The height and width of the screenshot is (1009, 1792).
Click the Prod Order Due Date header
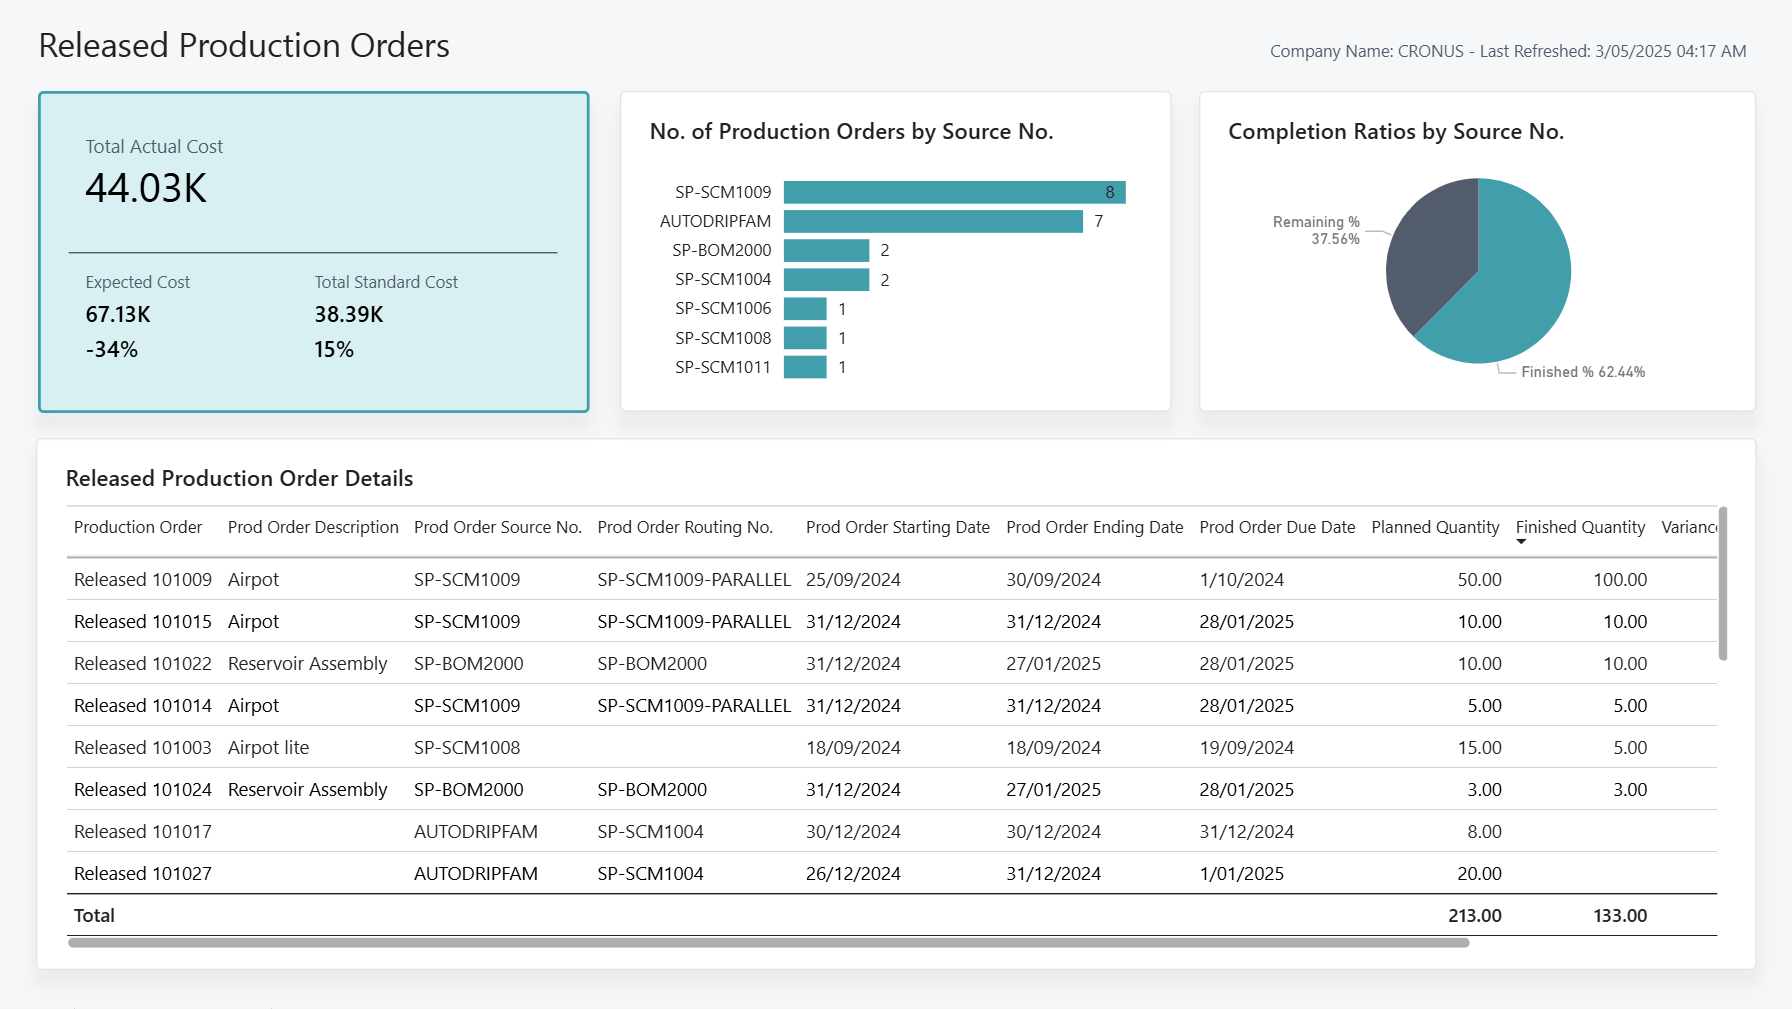click(1277, 527)
